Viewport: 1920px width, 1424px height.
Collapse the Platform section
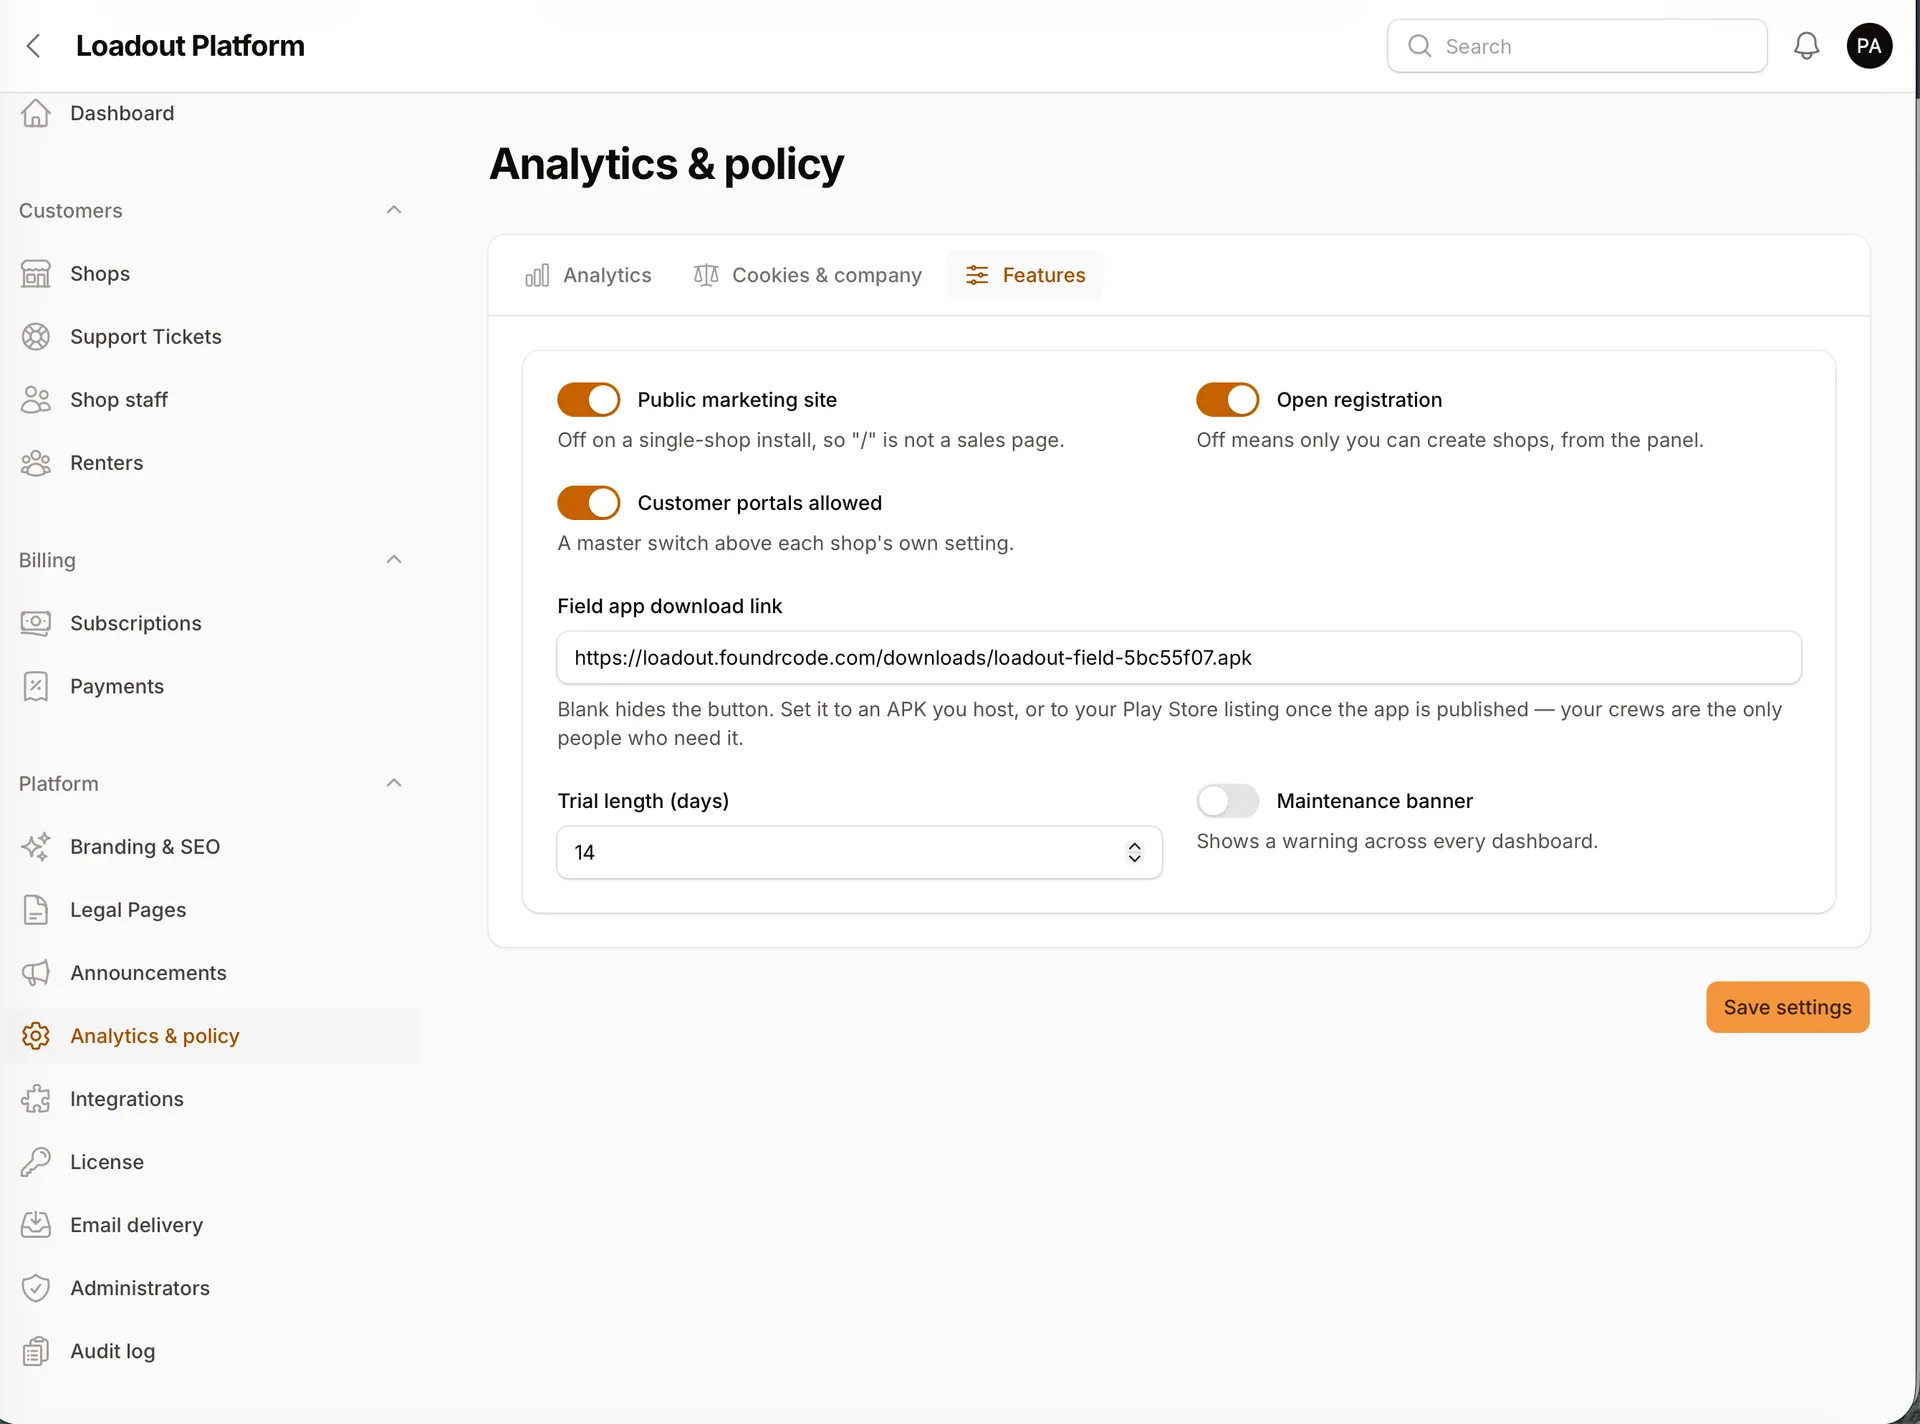pos(394,783)
